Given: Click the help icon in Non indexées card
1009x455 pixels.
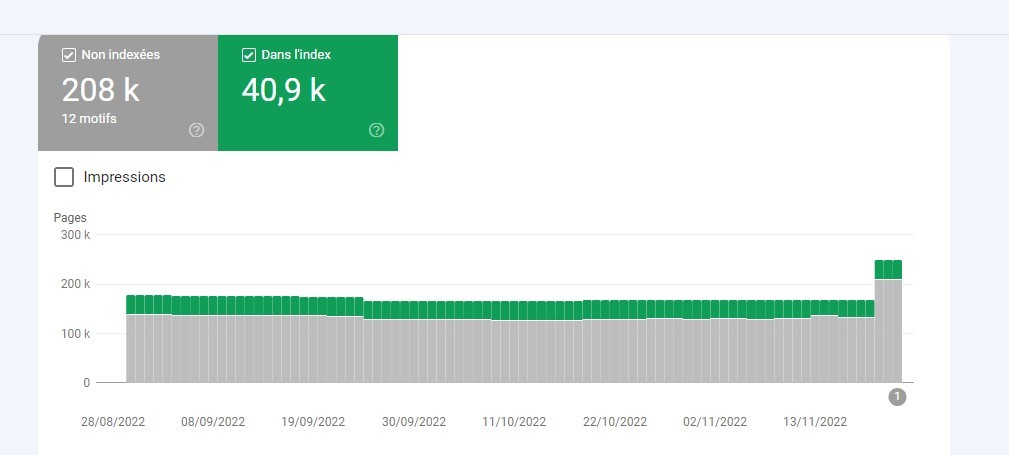Looking at the screenshot, I should click(x=196, y=130).
